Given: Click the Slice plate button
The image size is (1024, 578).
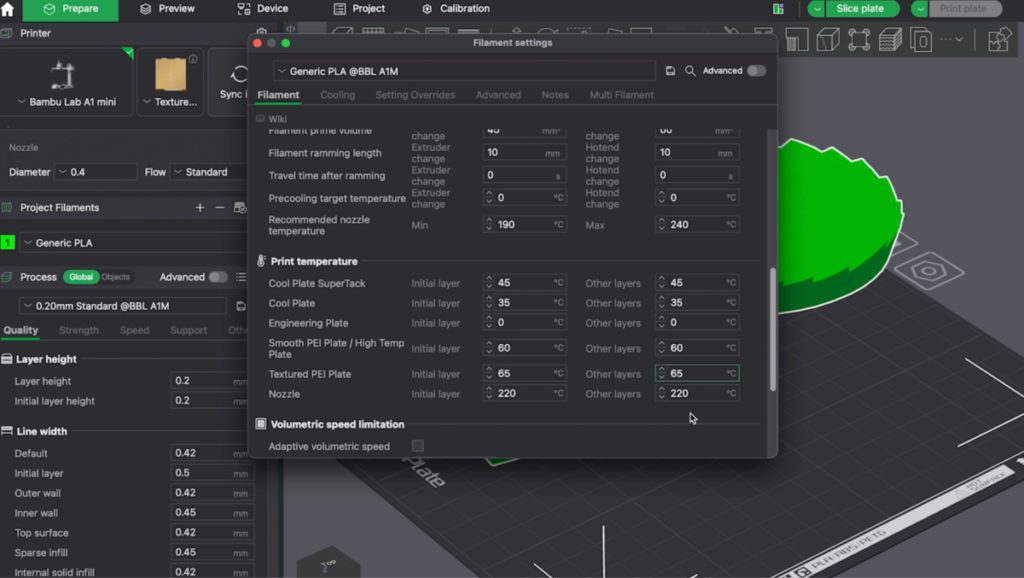Looking at the screenshot, I should point(860,9).
